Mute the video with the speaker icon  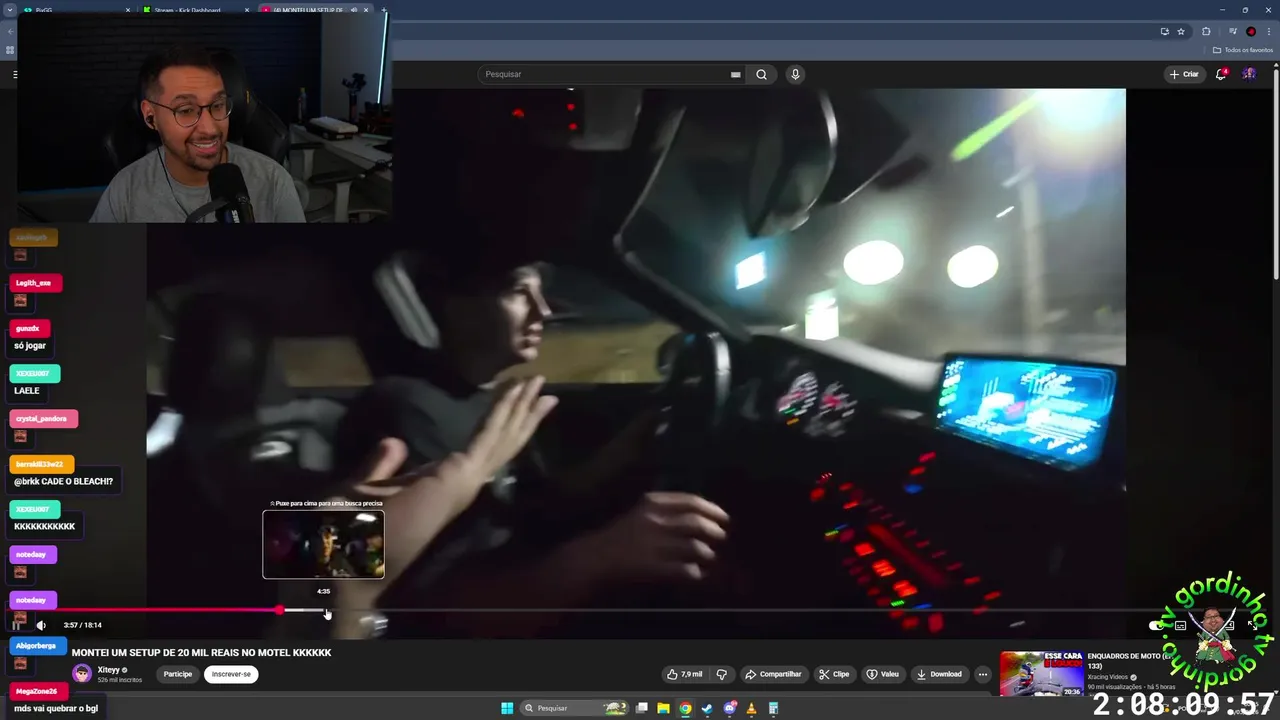coord(41,625)
